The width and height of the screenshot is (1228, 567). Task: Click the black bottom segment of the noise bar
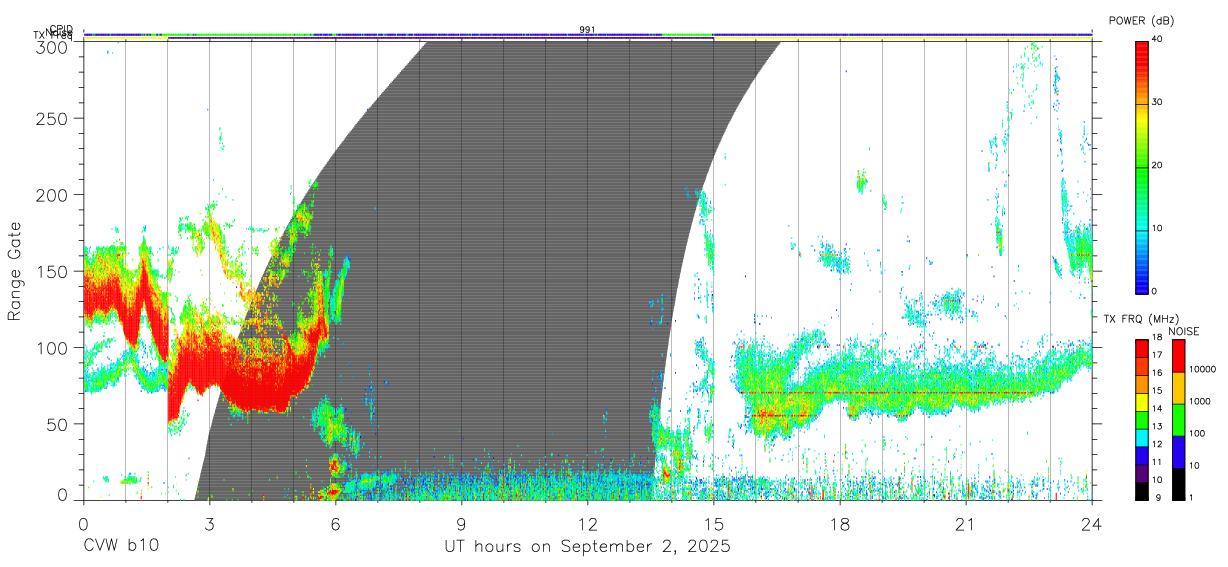[1178, 483]
